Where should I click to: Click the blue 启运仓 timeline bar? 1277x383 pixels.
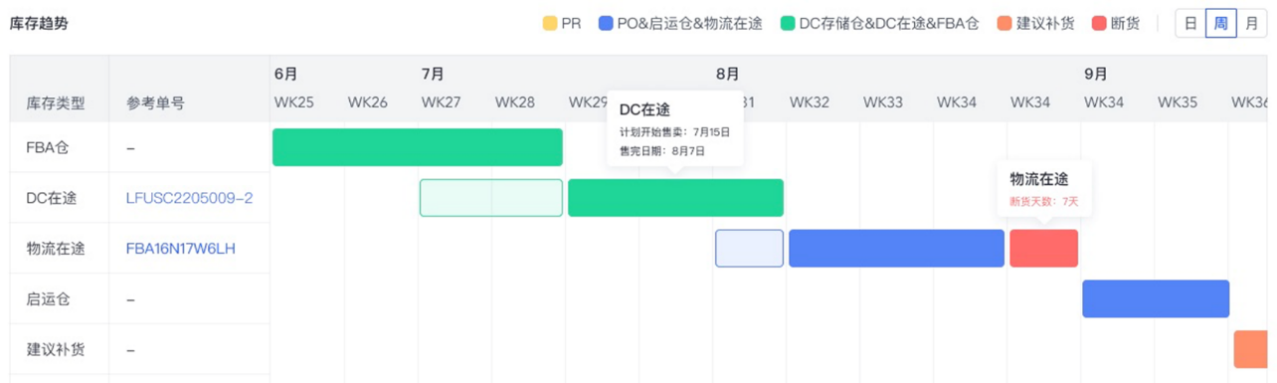pyautogui.click(x=1156, y=299)
